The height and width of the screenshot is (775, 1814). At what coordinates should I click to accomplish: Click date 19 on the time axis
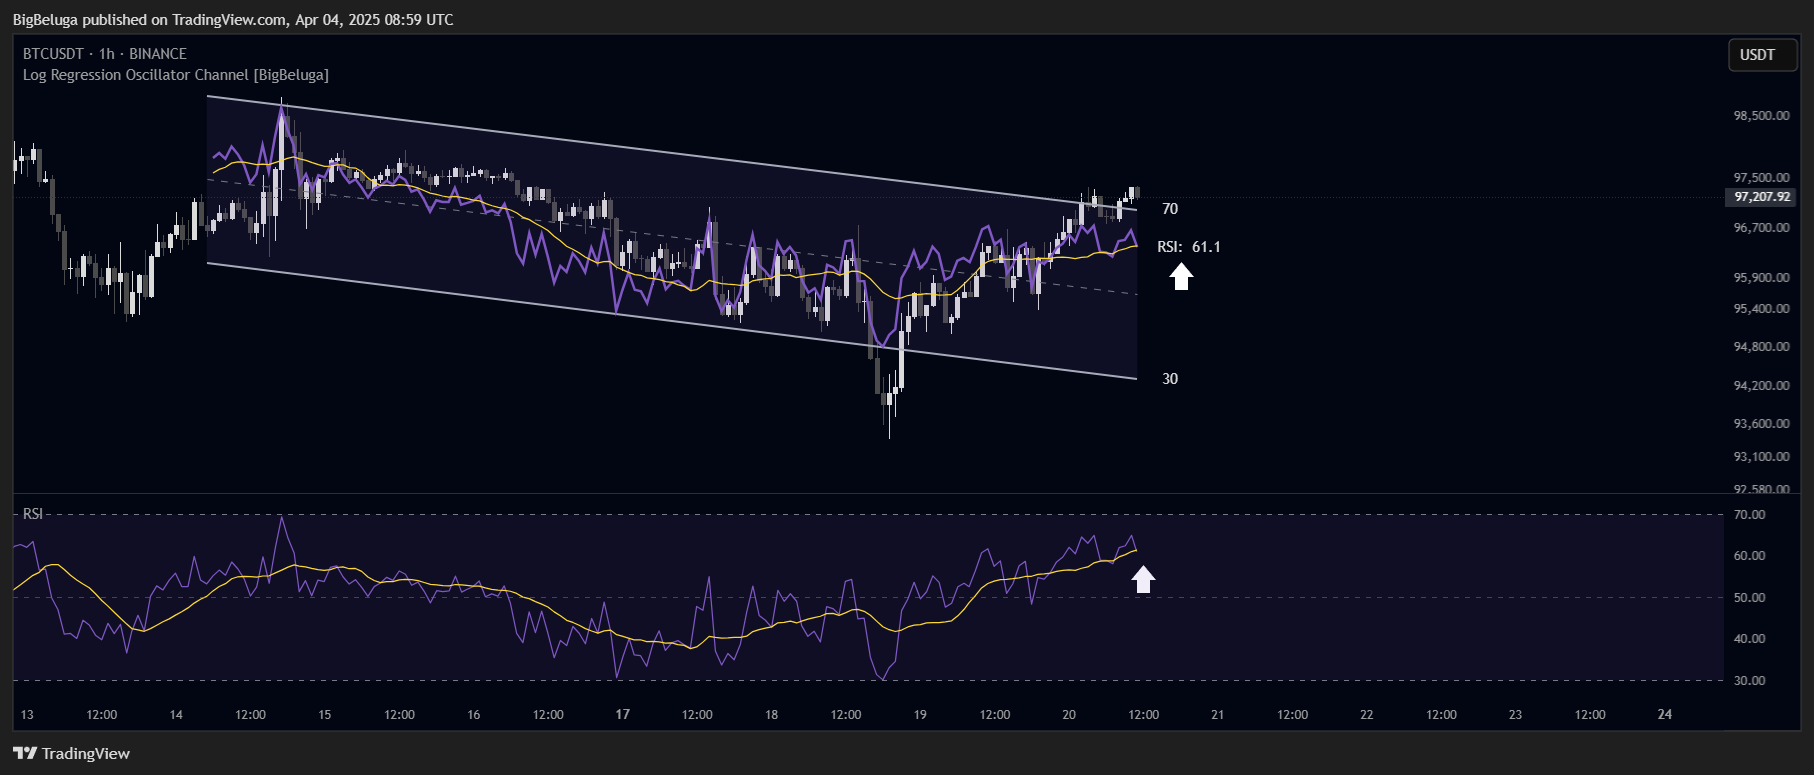click(920, 715)
